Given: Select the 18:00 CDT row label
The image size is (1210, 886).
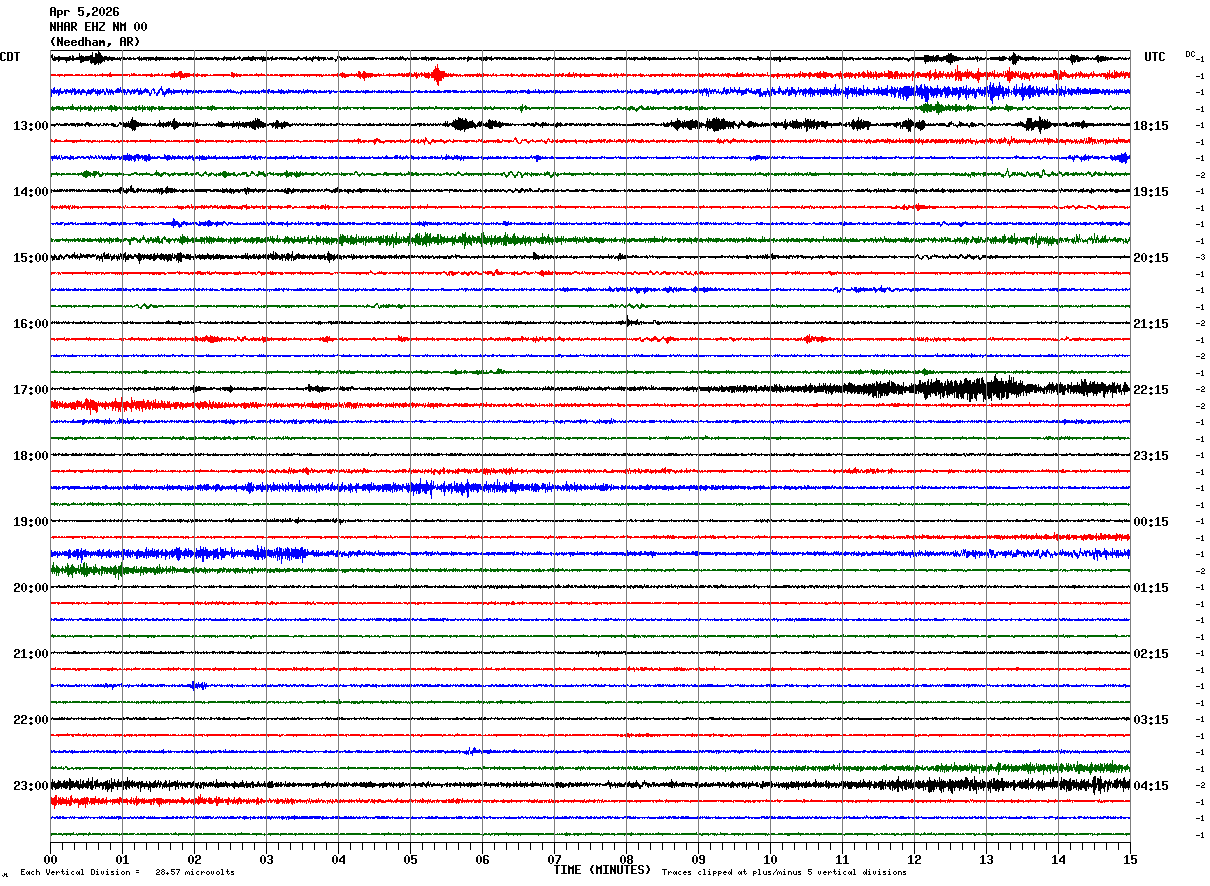Looking at the screenshot, I should pos(31,456).
